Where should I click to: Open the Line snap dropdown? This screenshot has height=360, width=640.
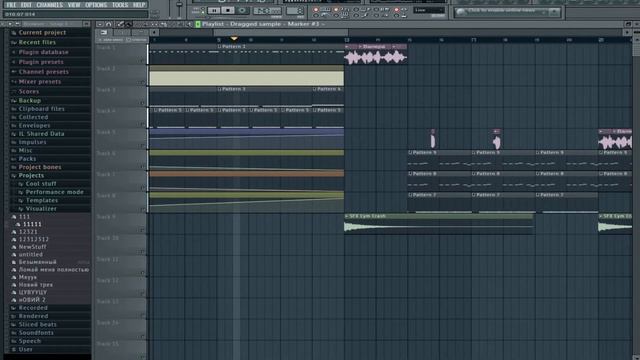pyautogui.click(x=429, y=11)
